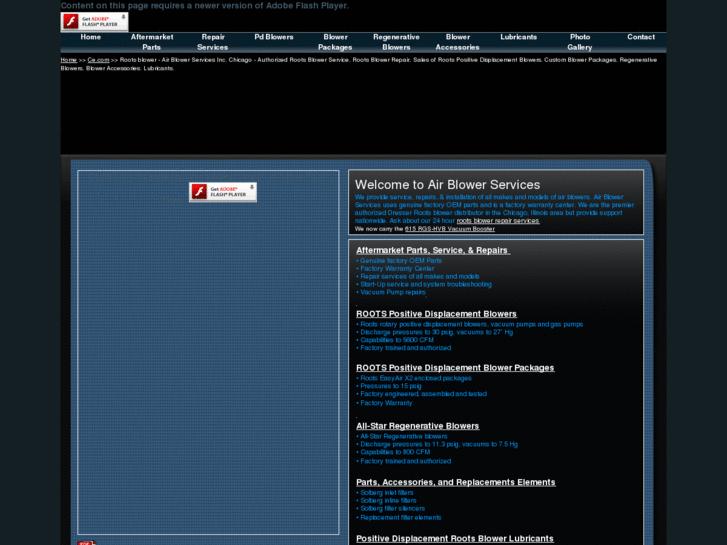Click 'Genuine factory OEM Parts' bullet text

pyautogui.click(x=401, y=261)
